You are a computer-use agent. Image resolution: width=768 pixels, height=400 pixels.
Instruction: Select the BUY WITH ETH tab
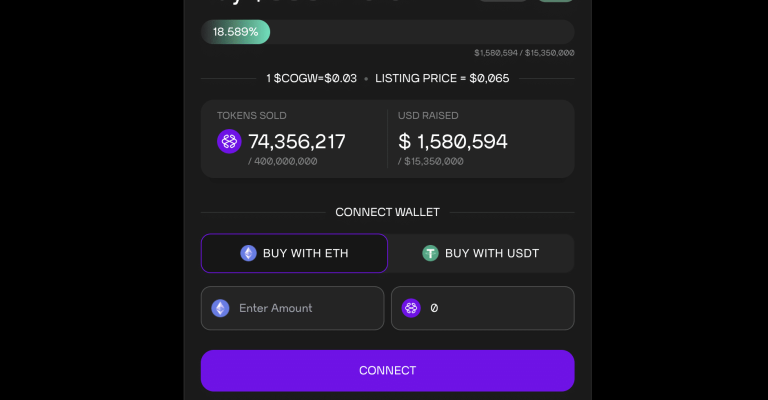[294, 253]
